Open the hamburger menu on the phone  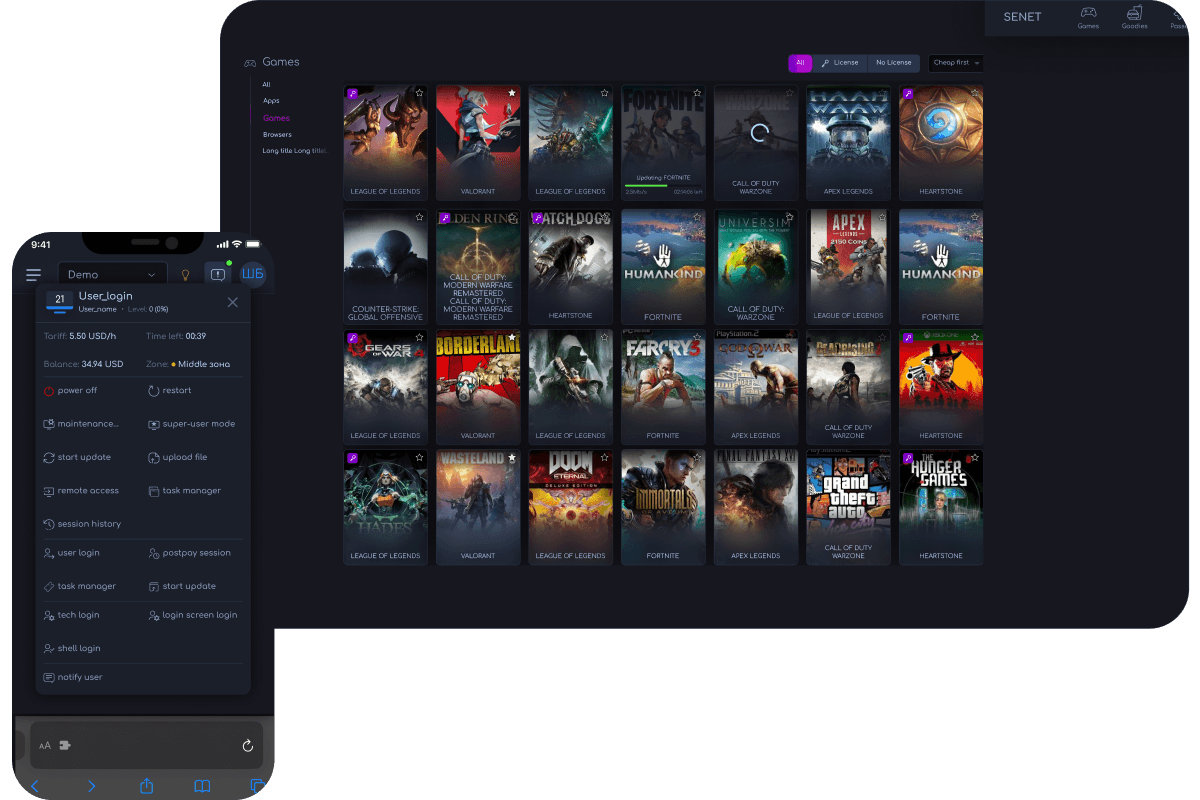34,275
